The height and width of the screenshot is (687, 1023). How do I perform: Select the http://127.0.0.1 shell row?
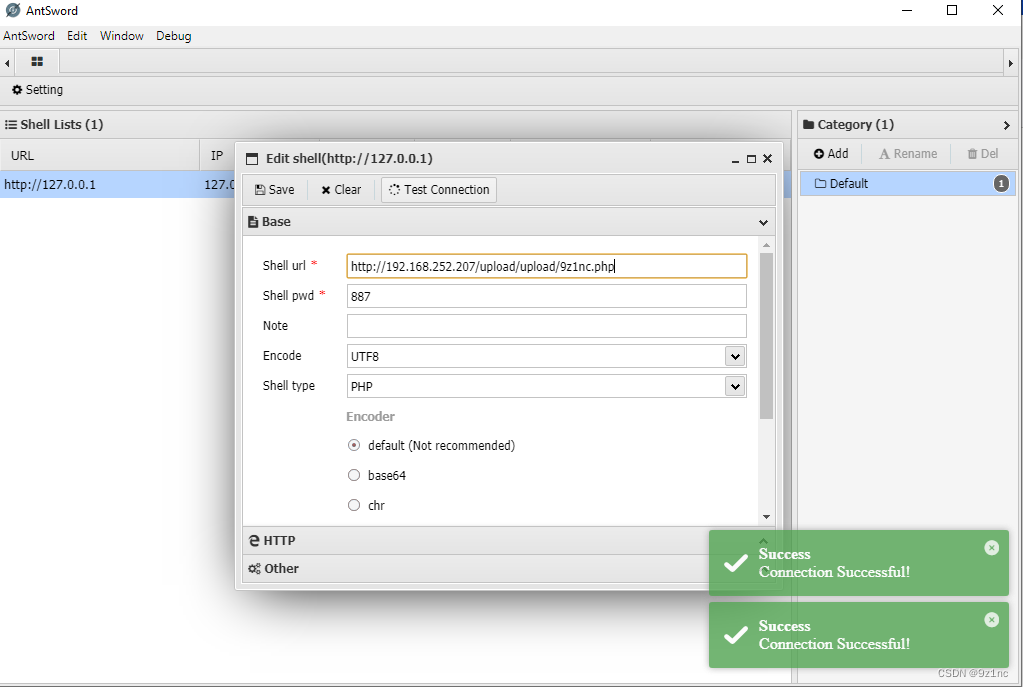point(117,185)
